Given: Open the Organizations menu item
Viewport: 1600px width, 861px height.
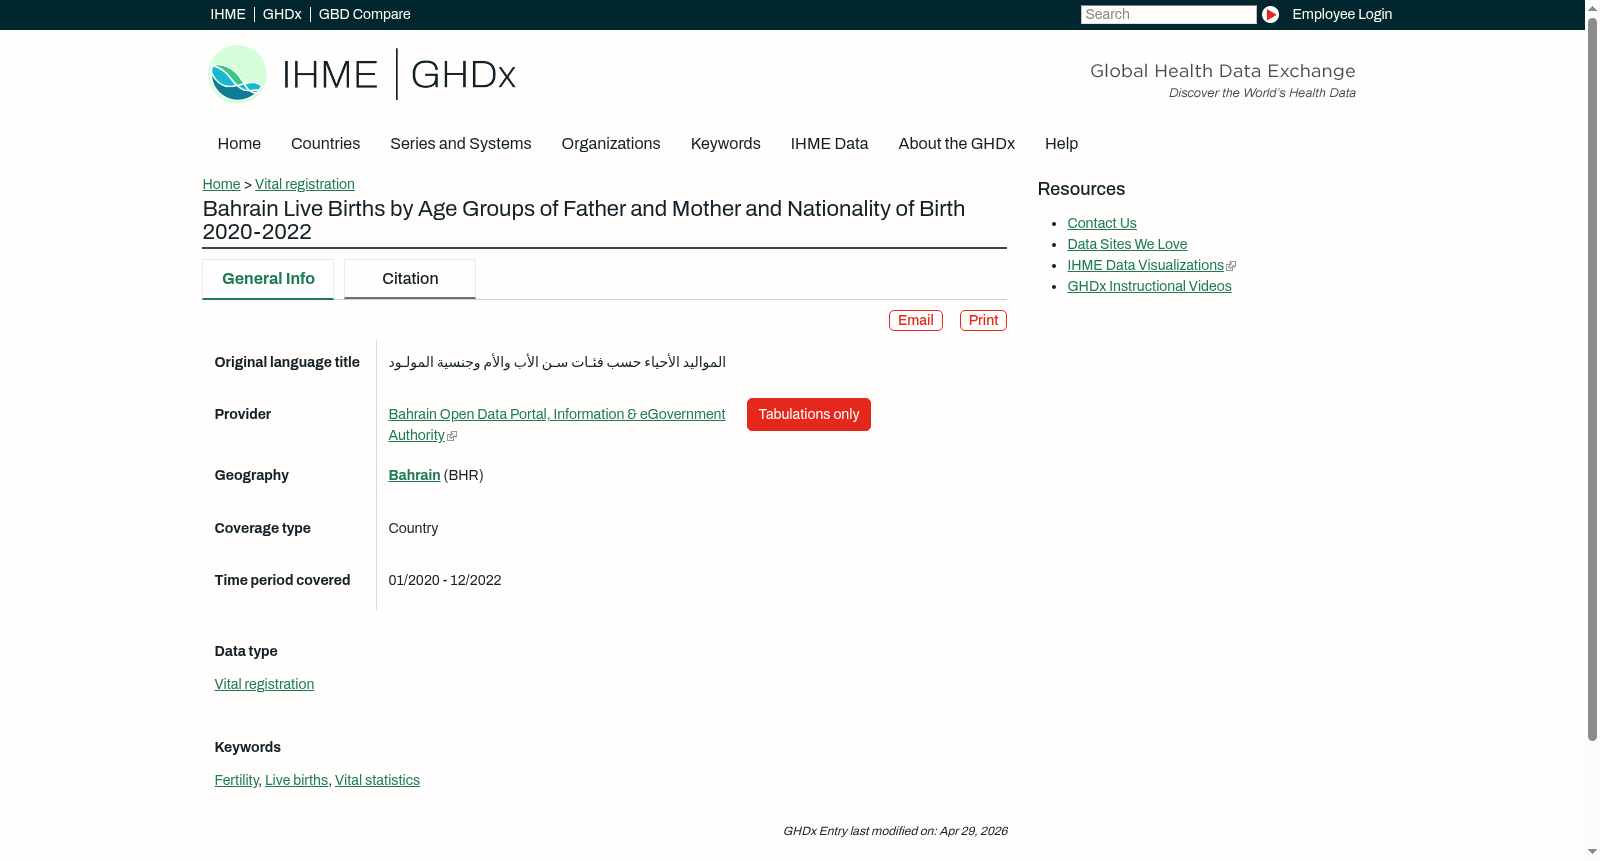Looking at the screenshot, I should 611,144.
